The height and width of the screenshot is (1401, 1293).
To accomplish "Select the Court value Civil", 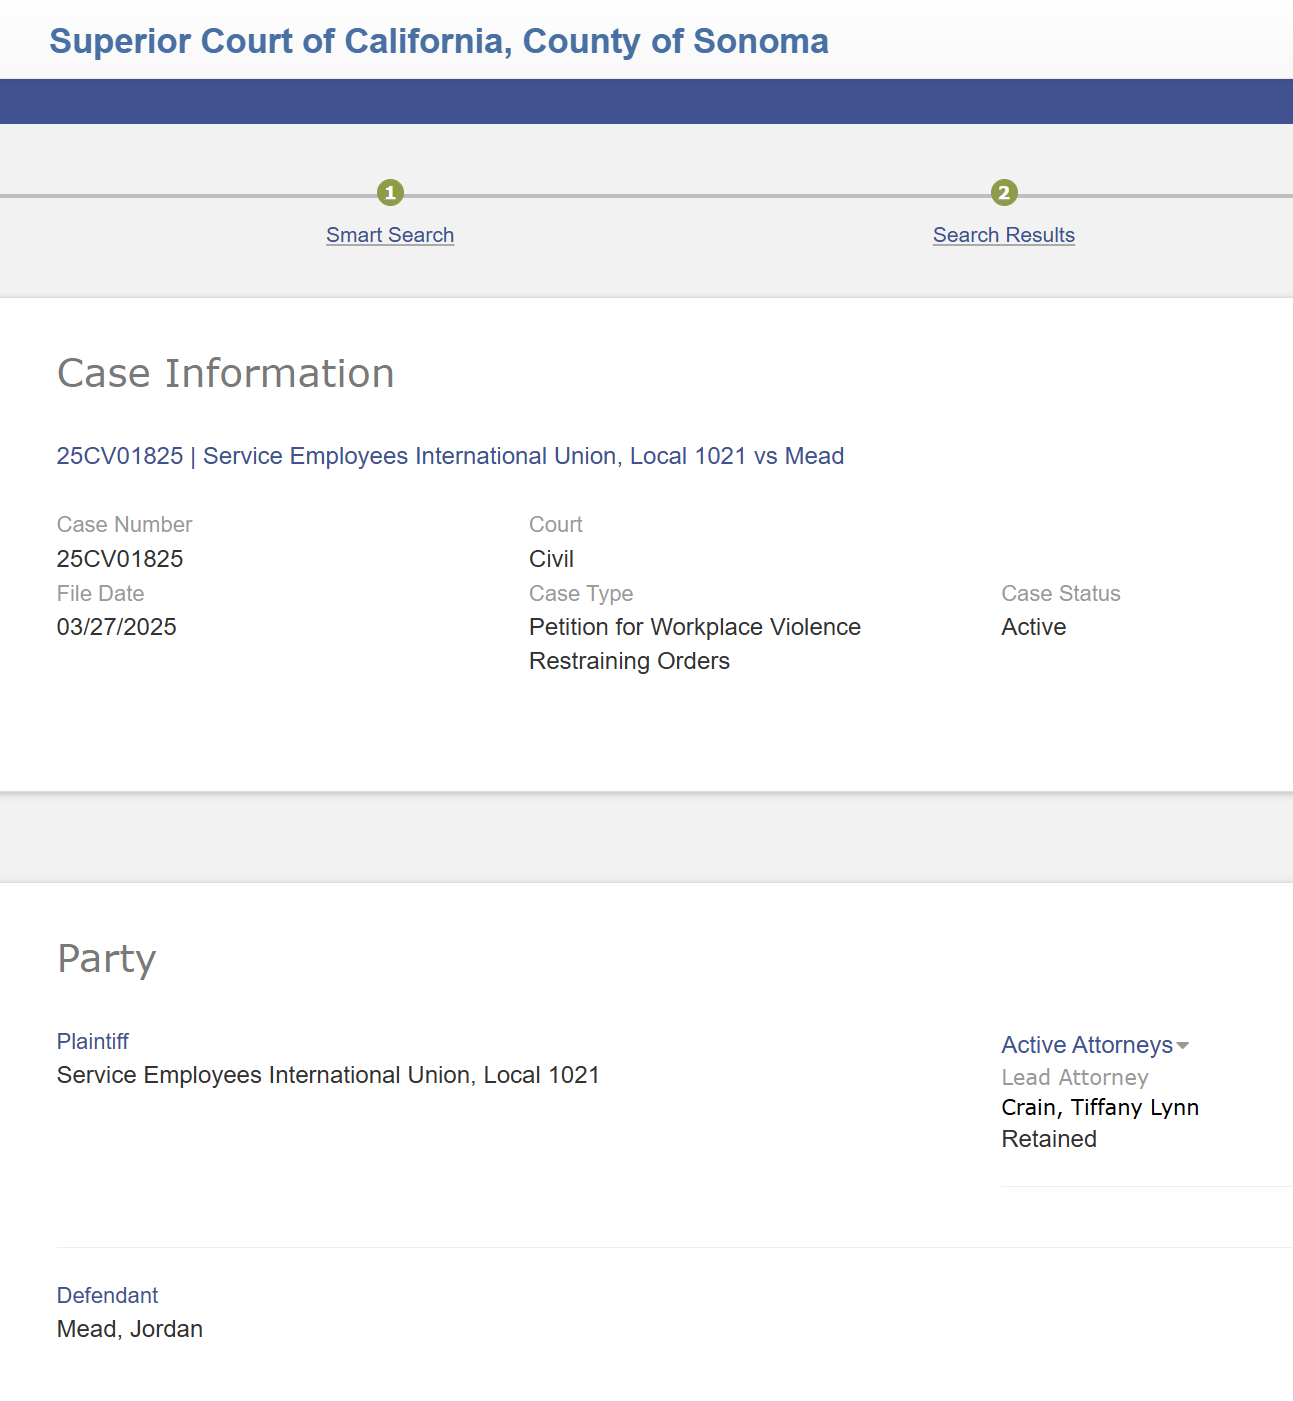I will pos(551,559).
